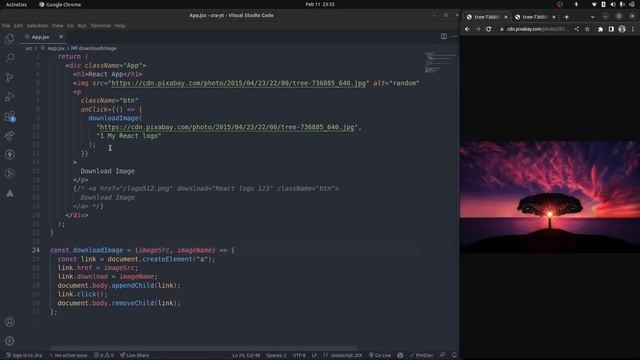Open the Search view in the activity bar
The height and width of the screenshot is (360, 640).
click(10, 58)
